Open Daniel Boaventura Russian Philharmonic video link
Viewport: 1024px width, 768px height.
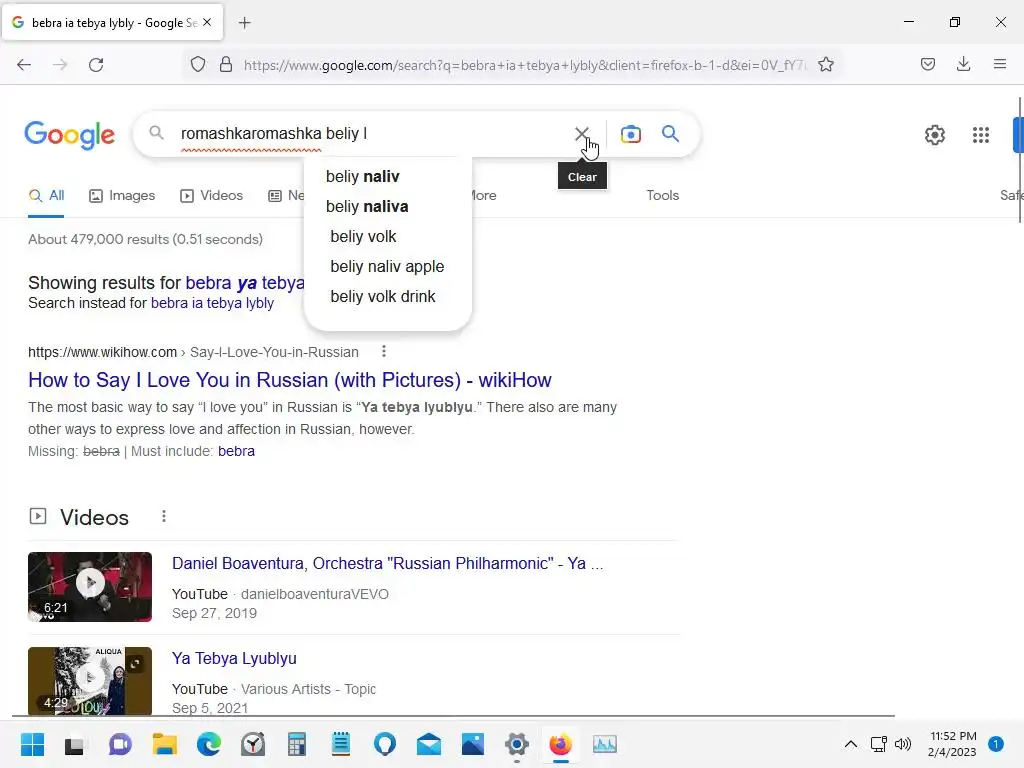point(387,563)
